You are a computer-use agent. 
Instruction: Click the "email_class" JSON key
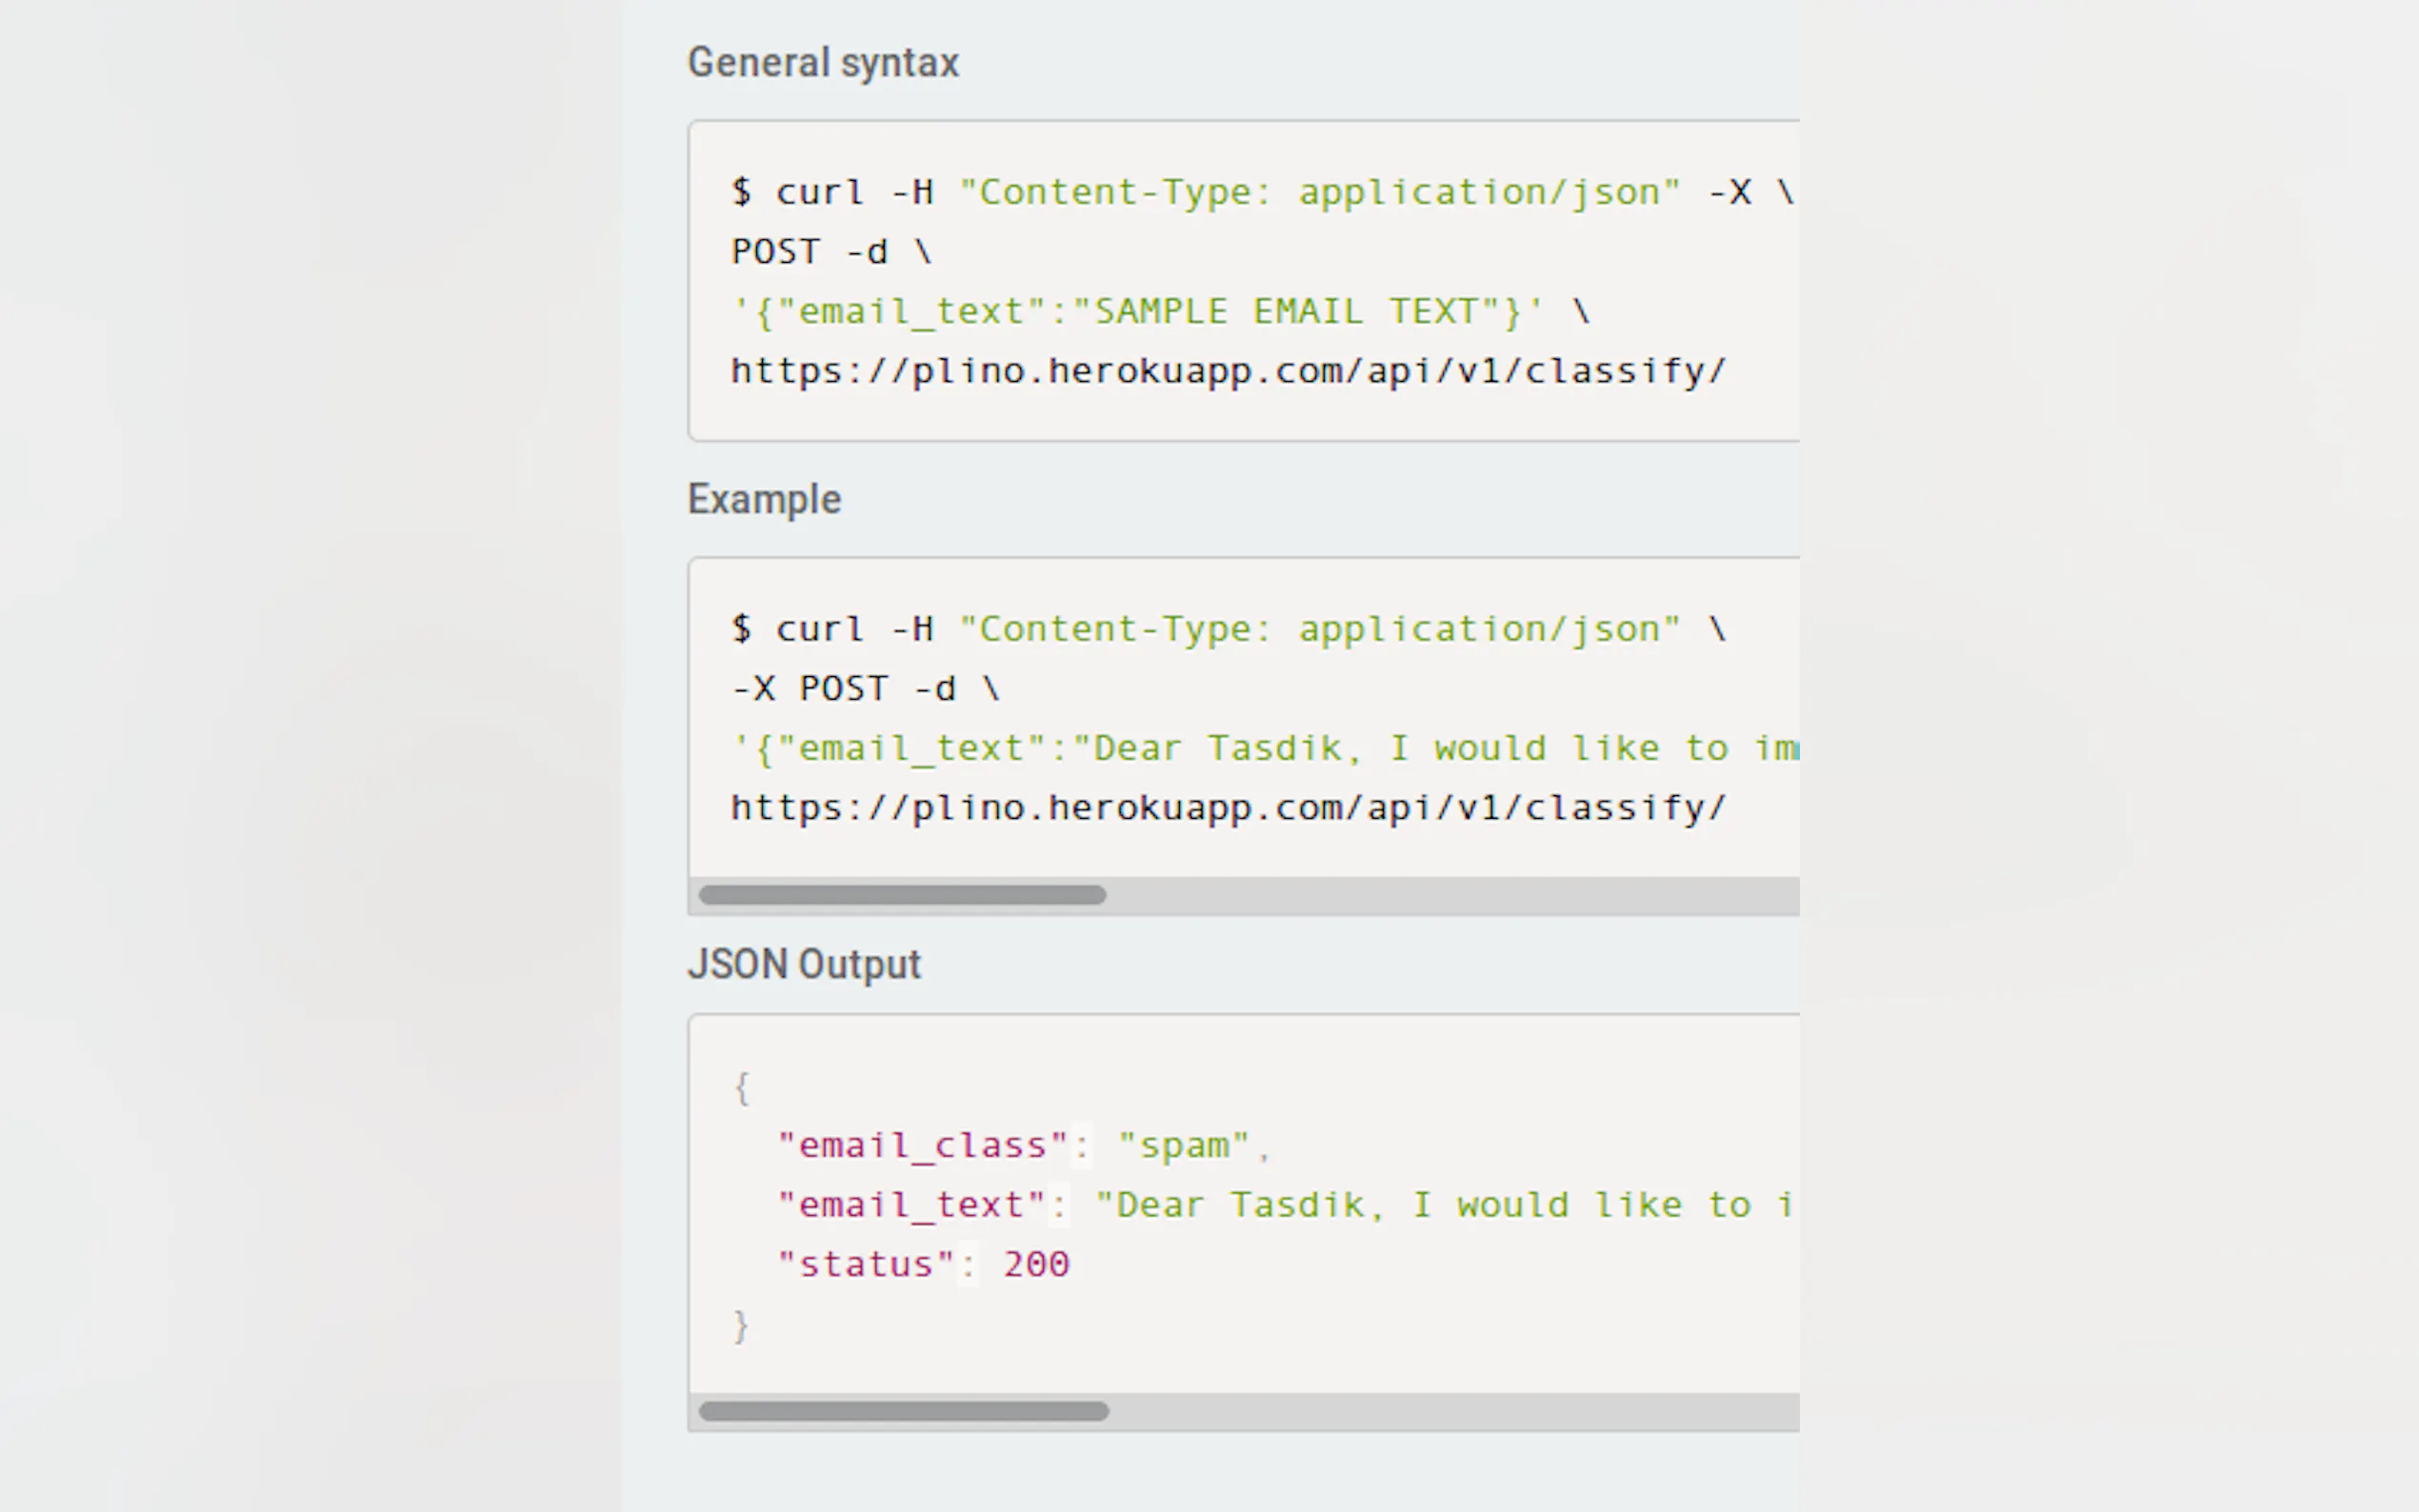point(922,1145)
